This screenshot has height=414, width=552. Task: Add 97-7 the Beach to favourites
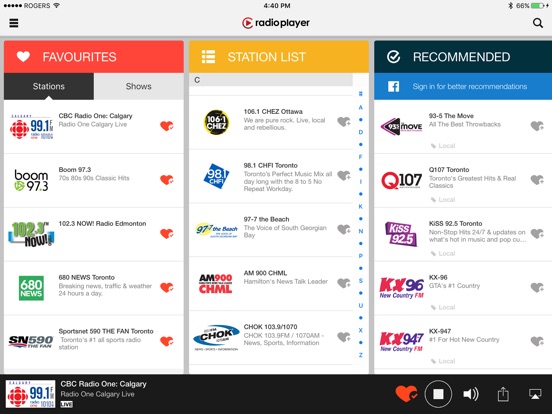point(344,229)
